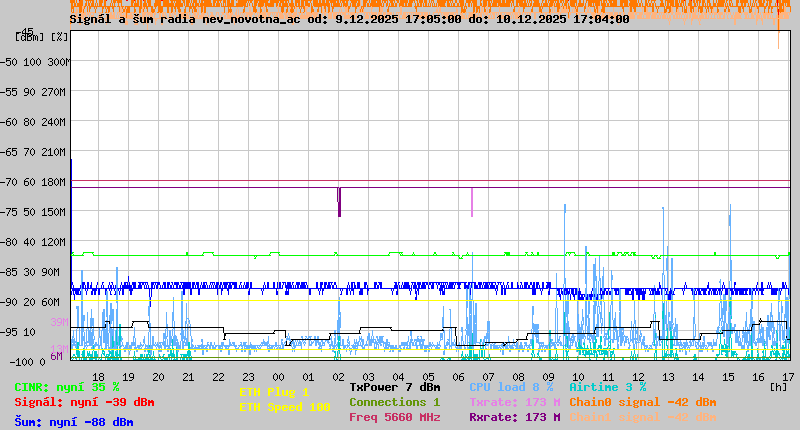The width and height of the screenshot is (800, 430).
Task: Click the pink Txrate dip after hour 06
Action: point(472,203)
